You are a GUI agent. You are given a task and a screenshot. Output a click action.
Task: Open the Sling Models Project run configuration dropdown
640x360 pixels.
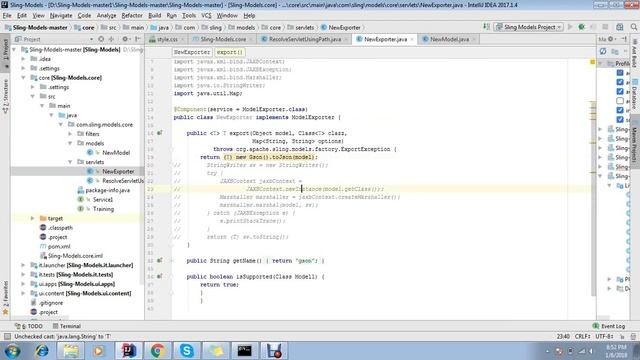(529, 27)
